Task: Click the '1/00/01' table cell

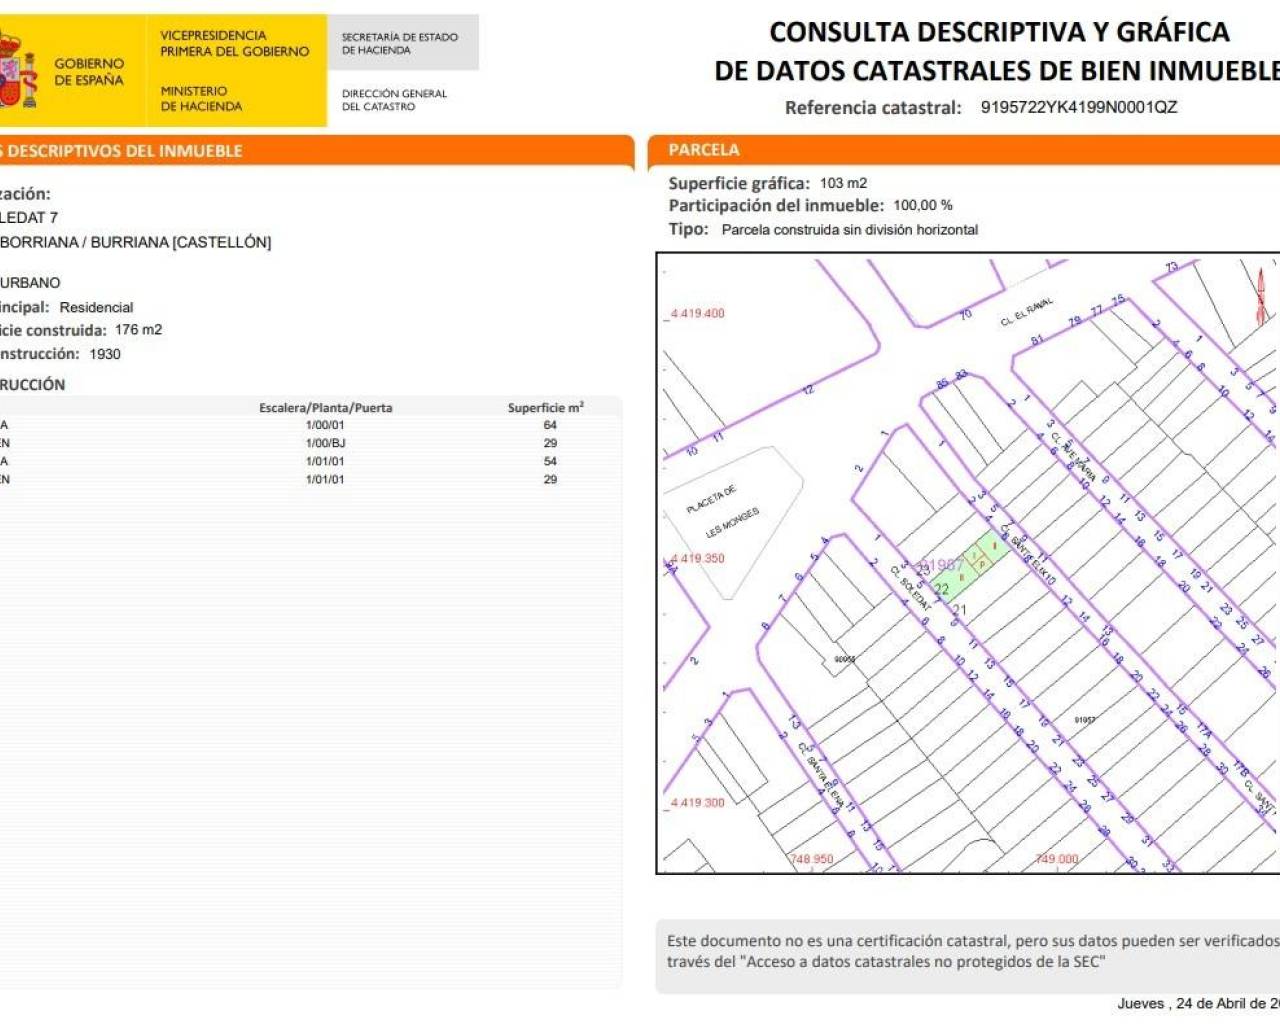Action: [x=325, y=426]
